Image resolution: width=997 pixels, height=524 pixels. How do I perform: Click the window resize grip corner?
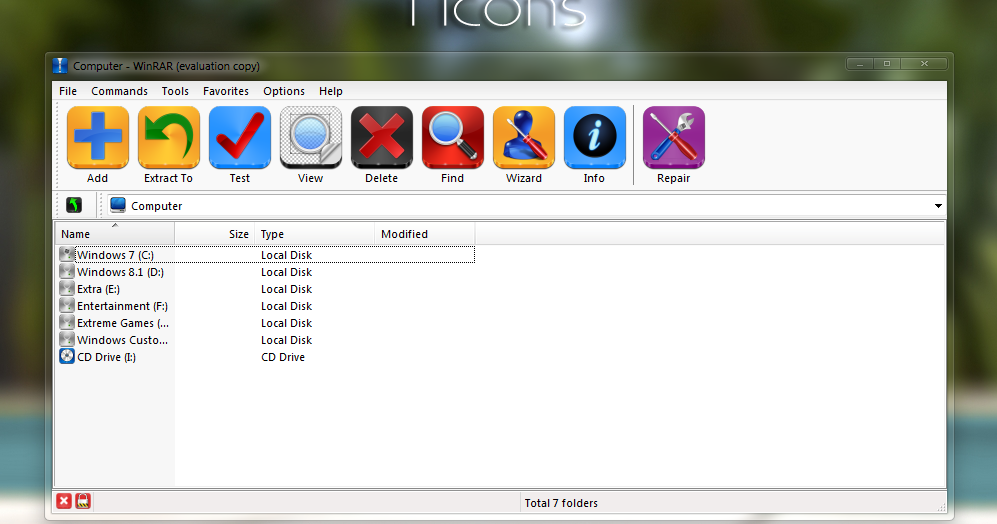pos(941,506)
